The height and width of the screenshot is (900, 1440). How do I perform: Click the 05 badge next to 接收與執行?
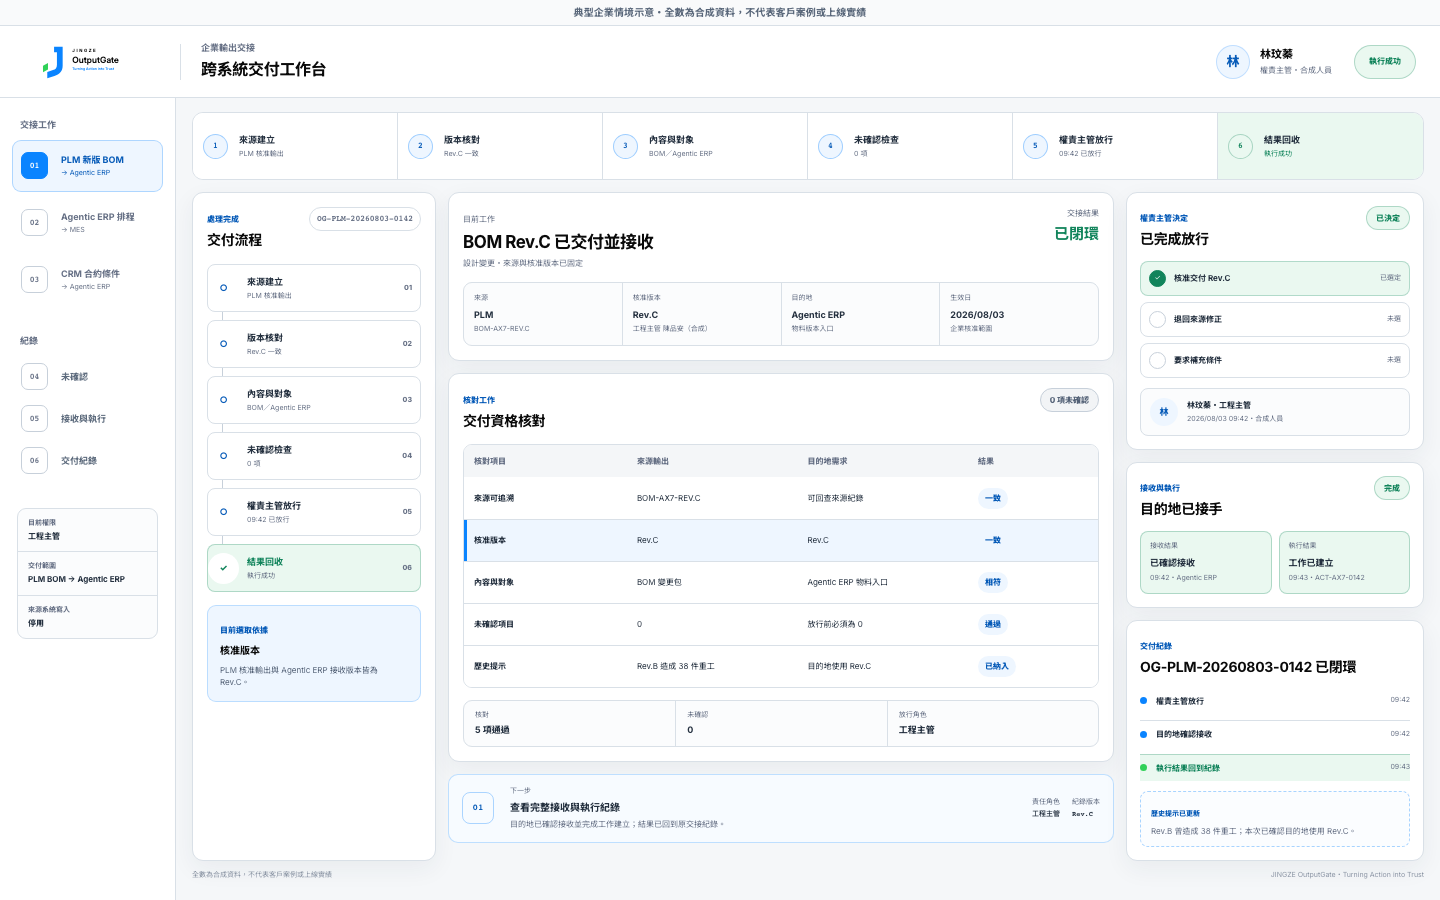tap(34, 419)
